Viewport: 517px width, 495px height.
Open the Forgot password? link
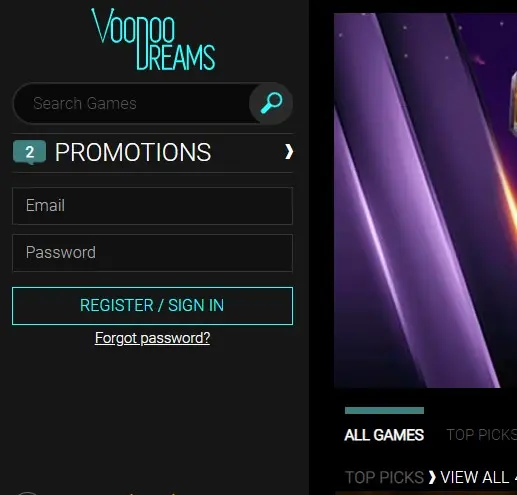point(152,338)
